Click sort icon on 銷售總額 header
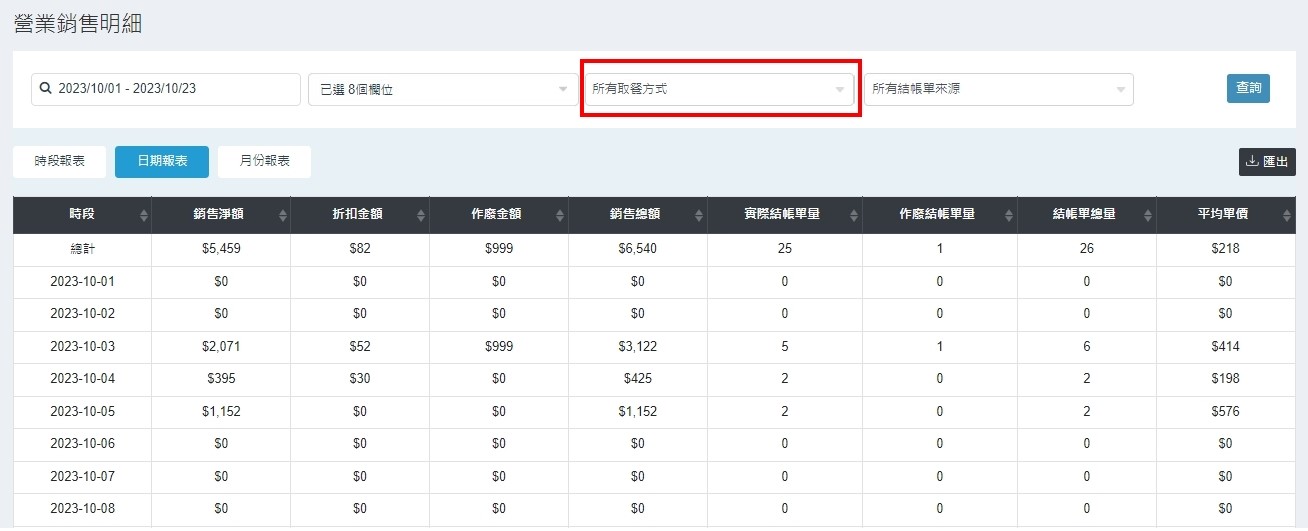The height and width of the screenshot is (531, 1308). pos(699,216)
